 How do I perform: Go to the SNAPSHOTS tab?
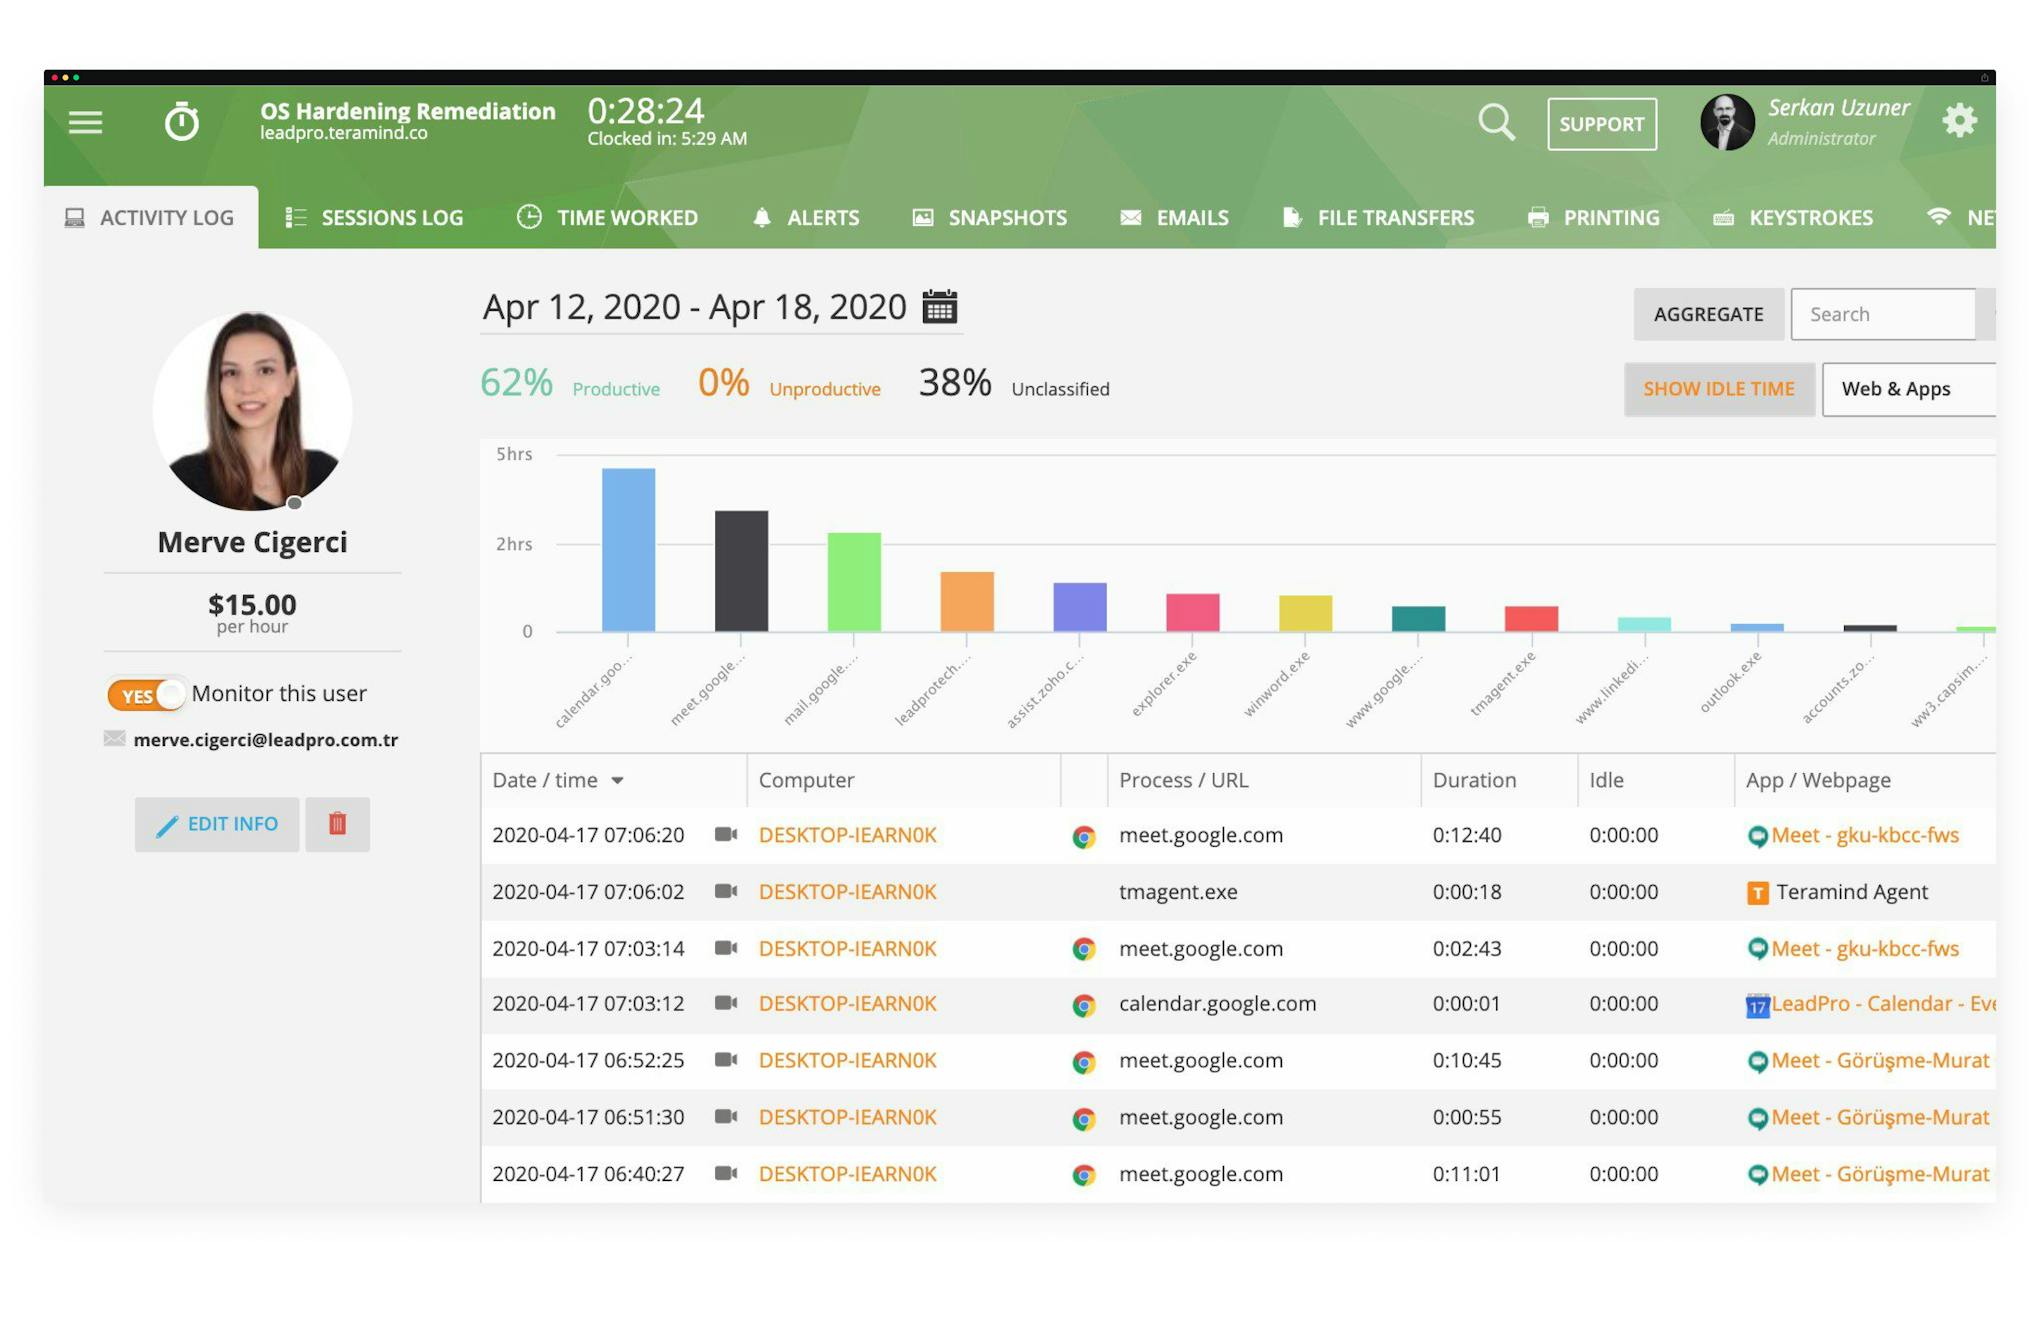[990, 217]
